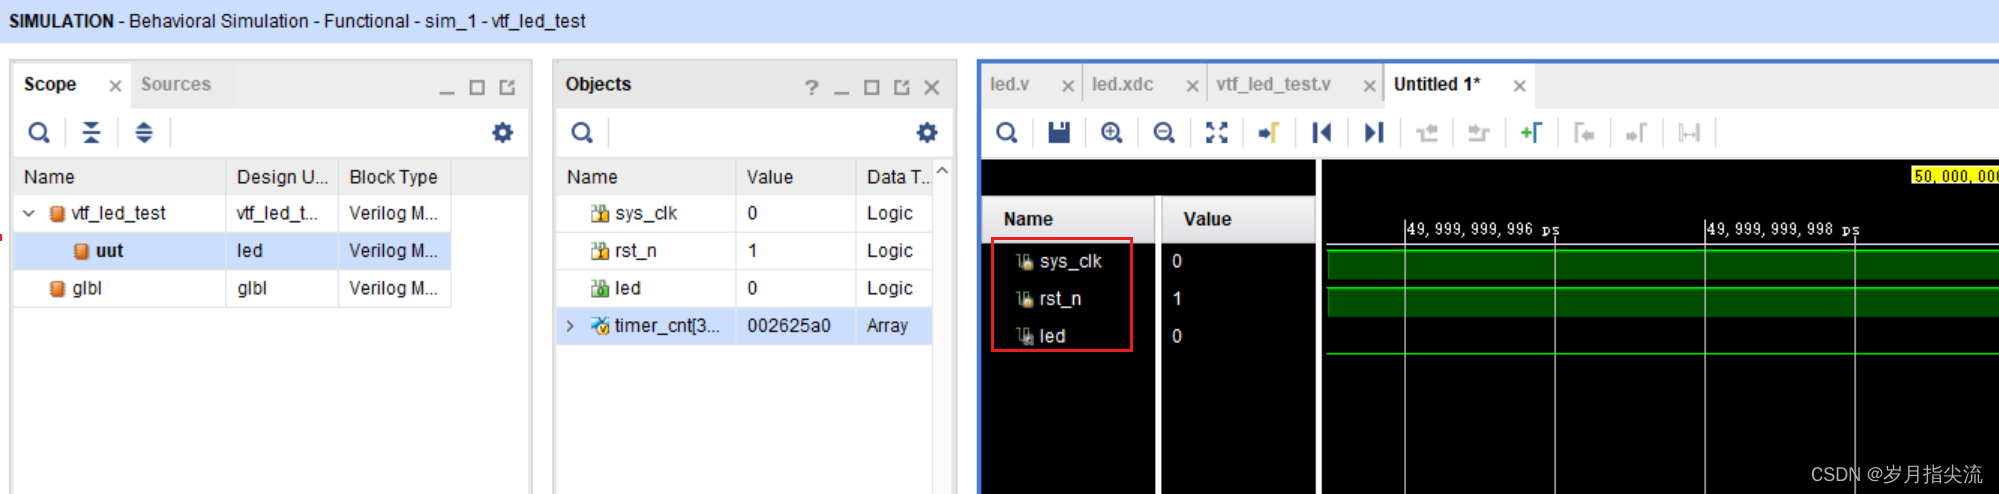Select the Untitled 1* waveform tab
Viewport: 1999px width, 494px height.
pos(1437,85)
